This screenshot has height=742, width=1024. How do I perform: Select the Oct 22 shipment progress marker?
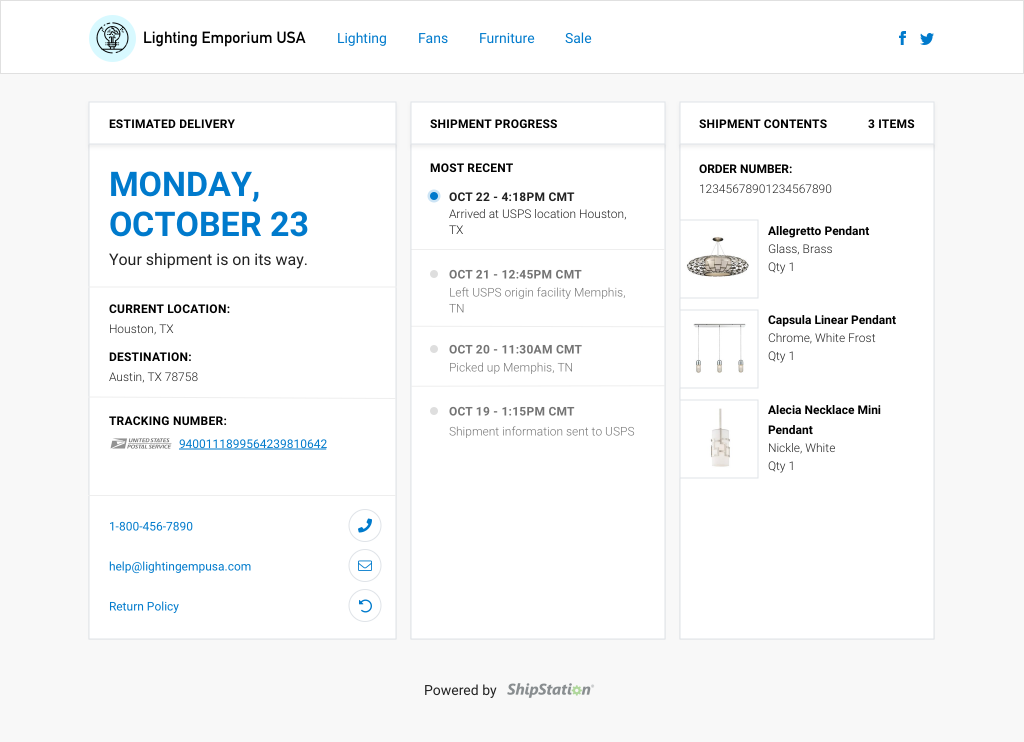434,196
